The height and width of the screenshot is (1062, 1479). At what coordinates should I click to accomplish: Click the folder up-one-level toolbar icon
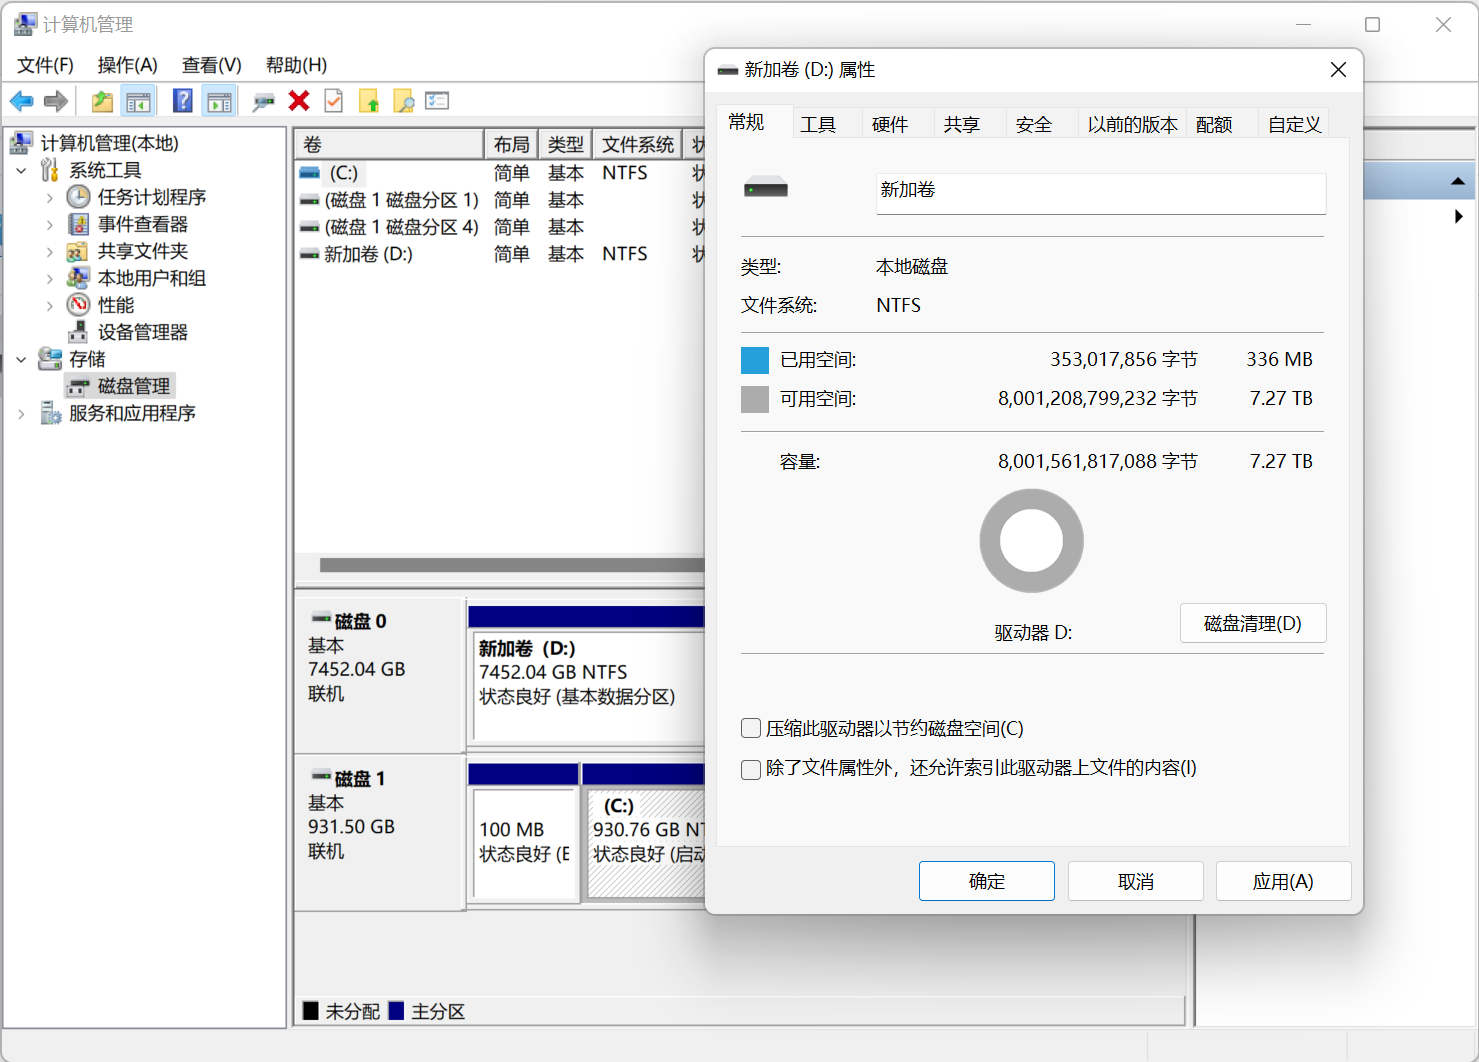click(101, 101)
